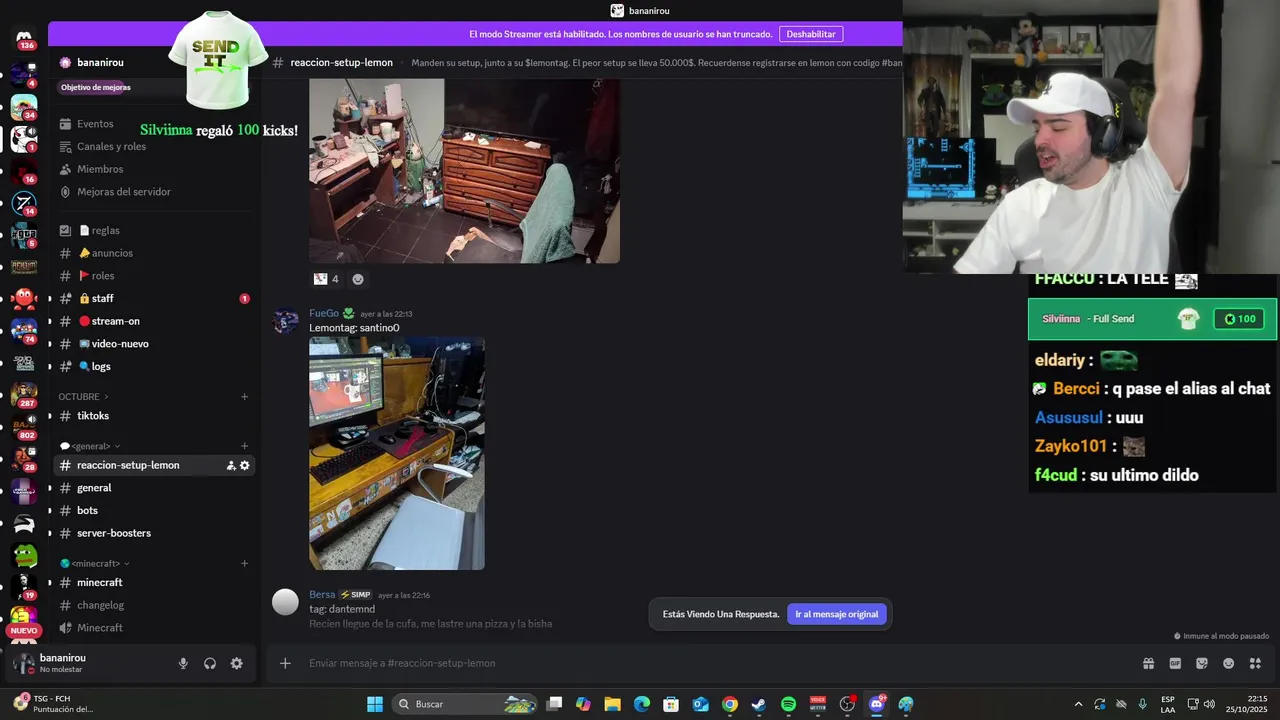Screen dimensions: 1280x720
Task: Deafen audio with the headphones icon
Action: pos(210,663)
